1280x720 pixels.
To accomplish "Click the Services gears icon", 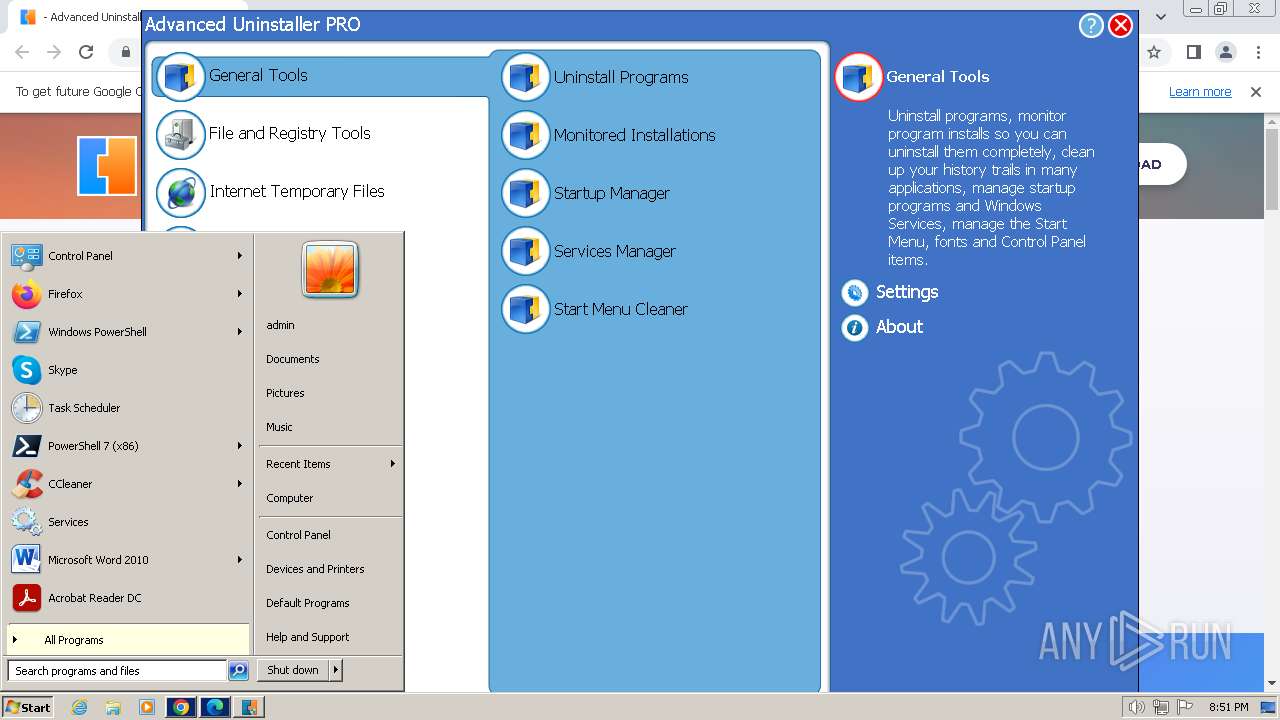I will tap(27, 522).
